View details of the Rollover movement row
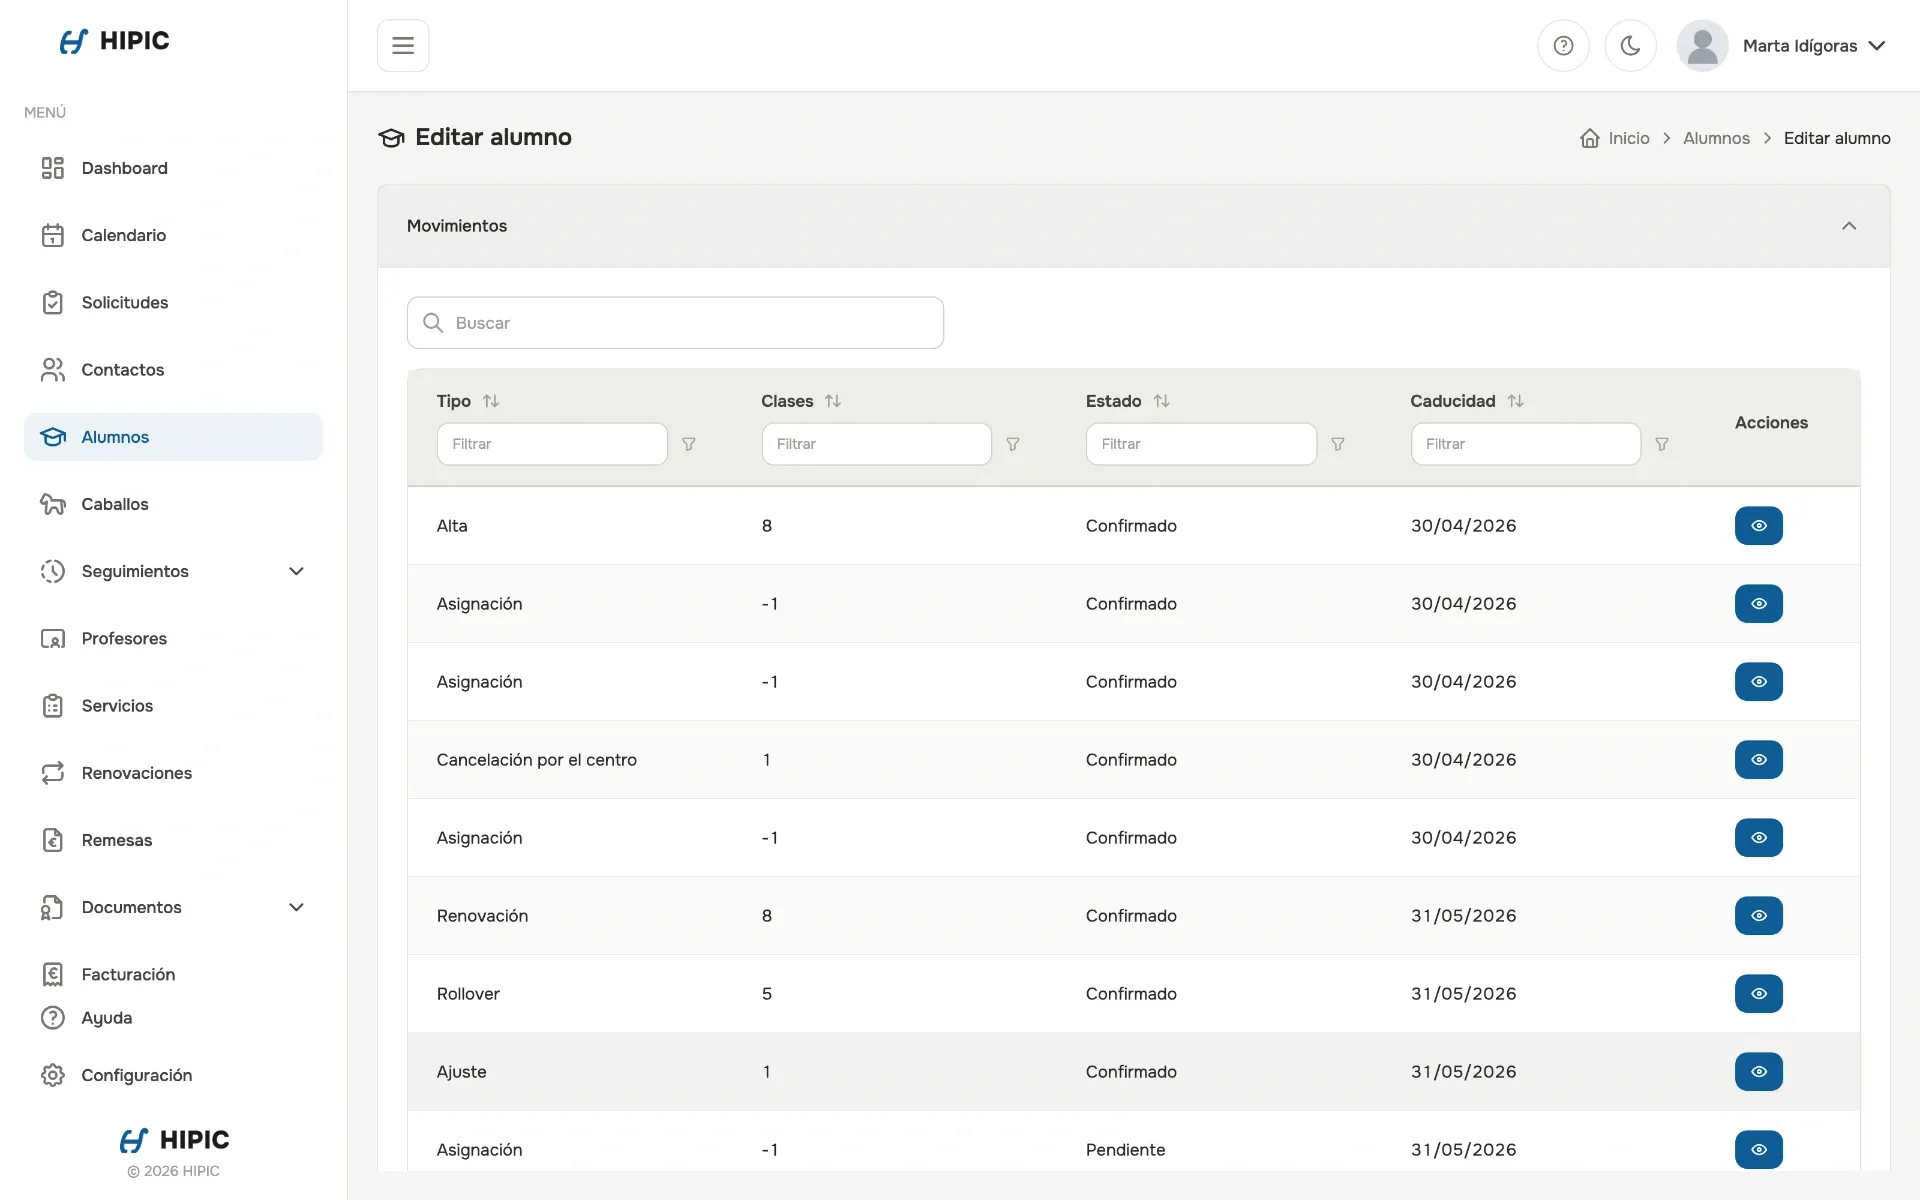Screen dimensions: 1920x1200 [x=1758, y=994]
